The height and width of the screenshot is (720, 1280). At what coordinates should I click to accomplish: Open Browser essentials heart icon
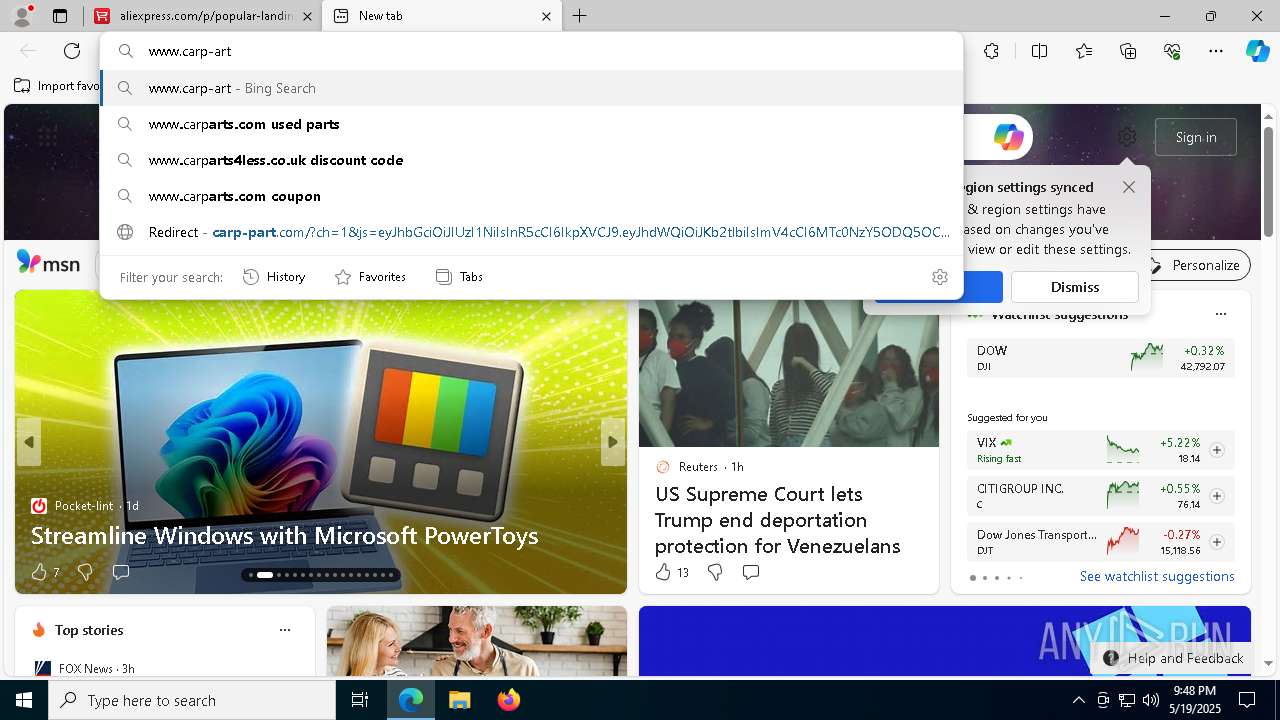(1172, 51)
